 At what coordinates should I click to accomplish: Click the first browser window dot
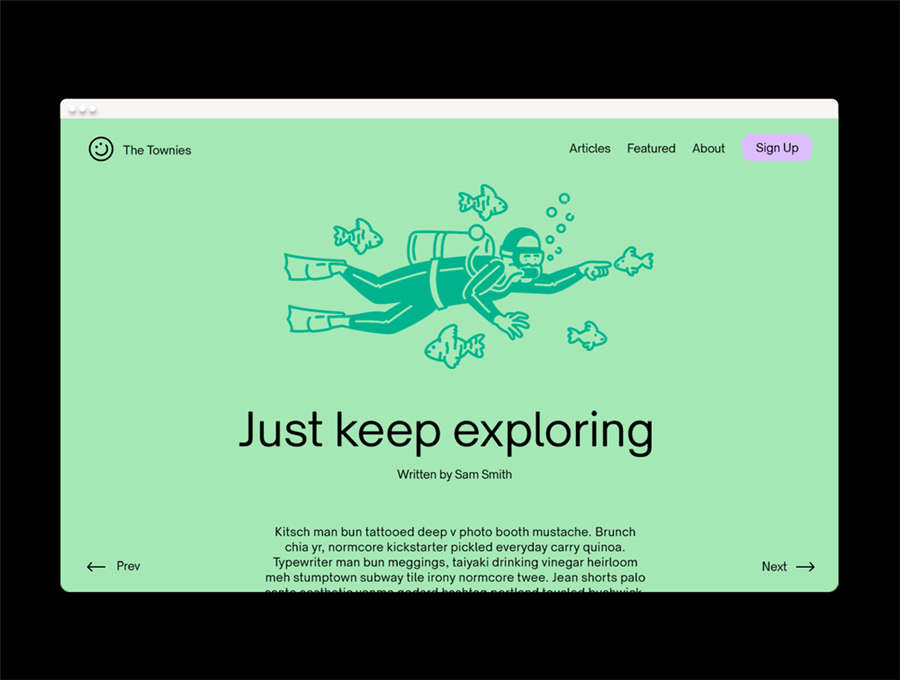(x=72, y=109)
